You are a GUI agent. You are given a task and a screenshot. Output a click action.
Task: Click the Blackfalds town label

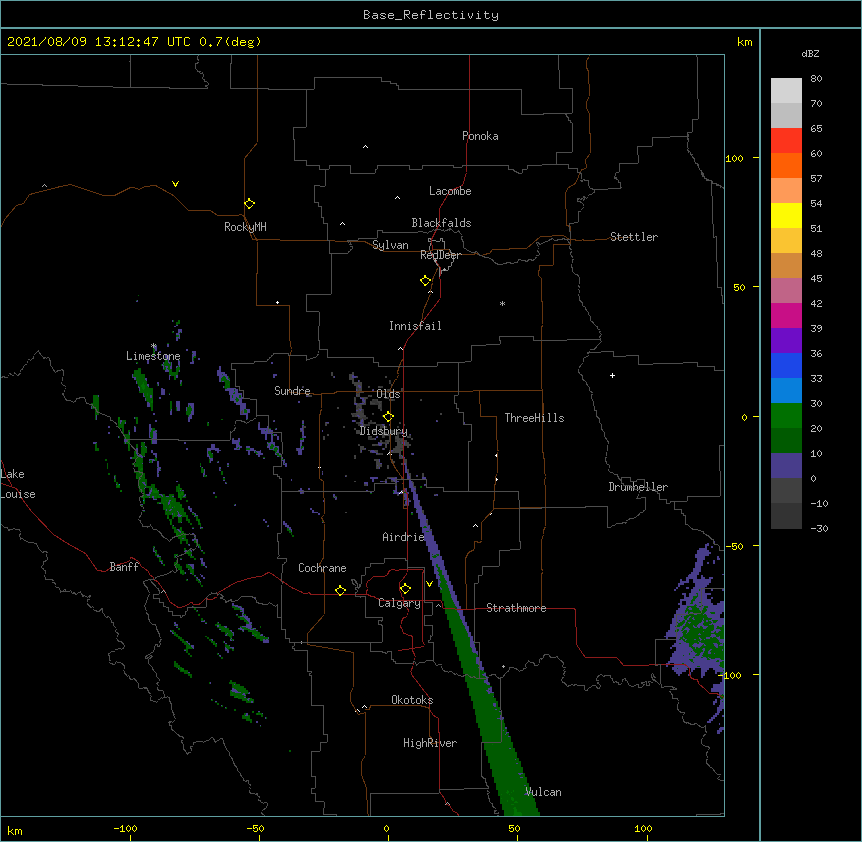point(441,223)
